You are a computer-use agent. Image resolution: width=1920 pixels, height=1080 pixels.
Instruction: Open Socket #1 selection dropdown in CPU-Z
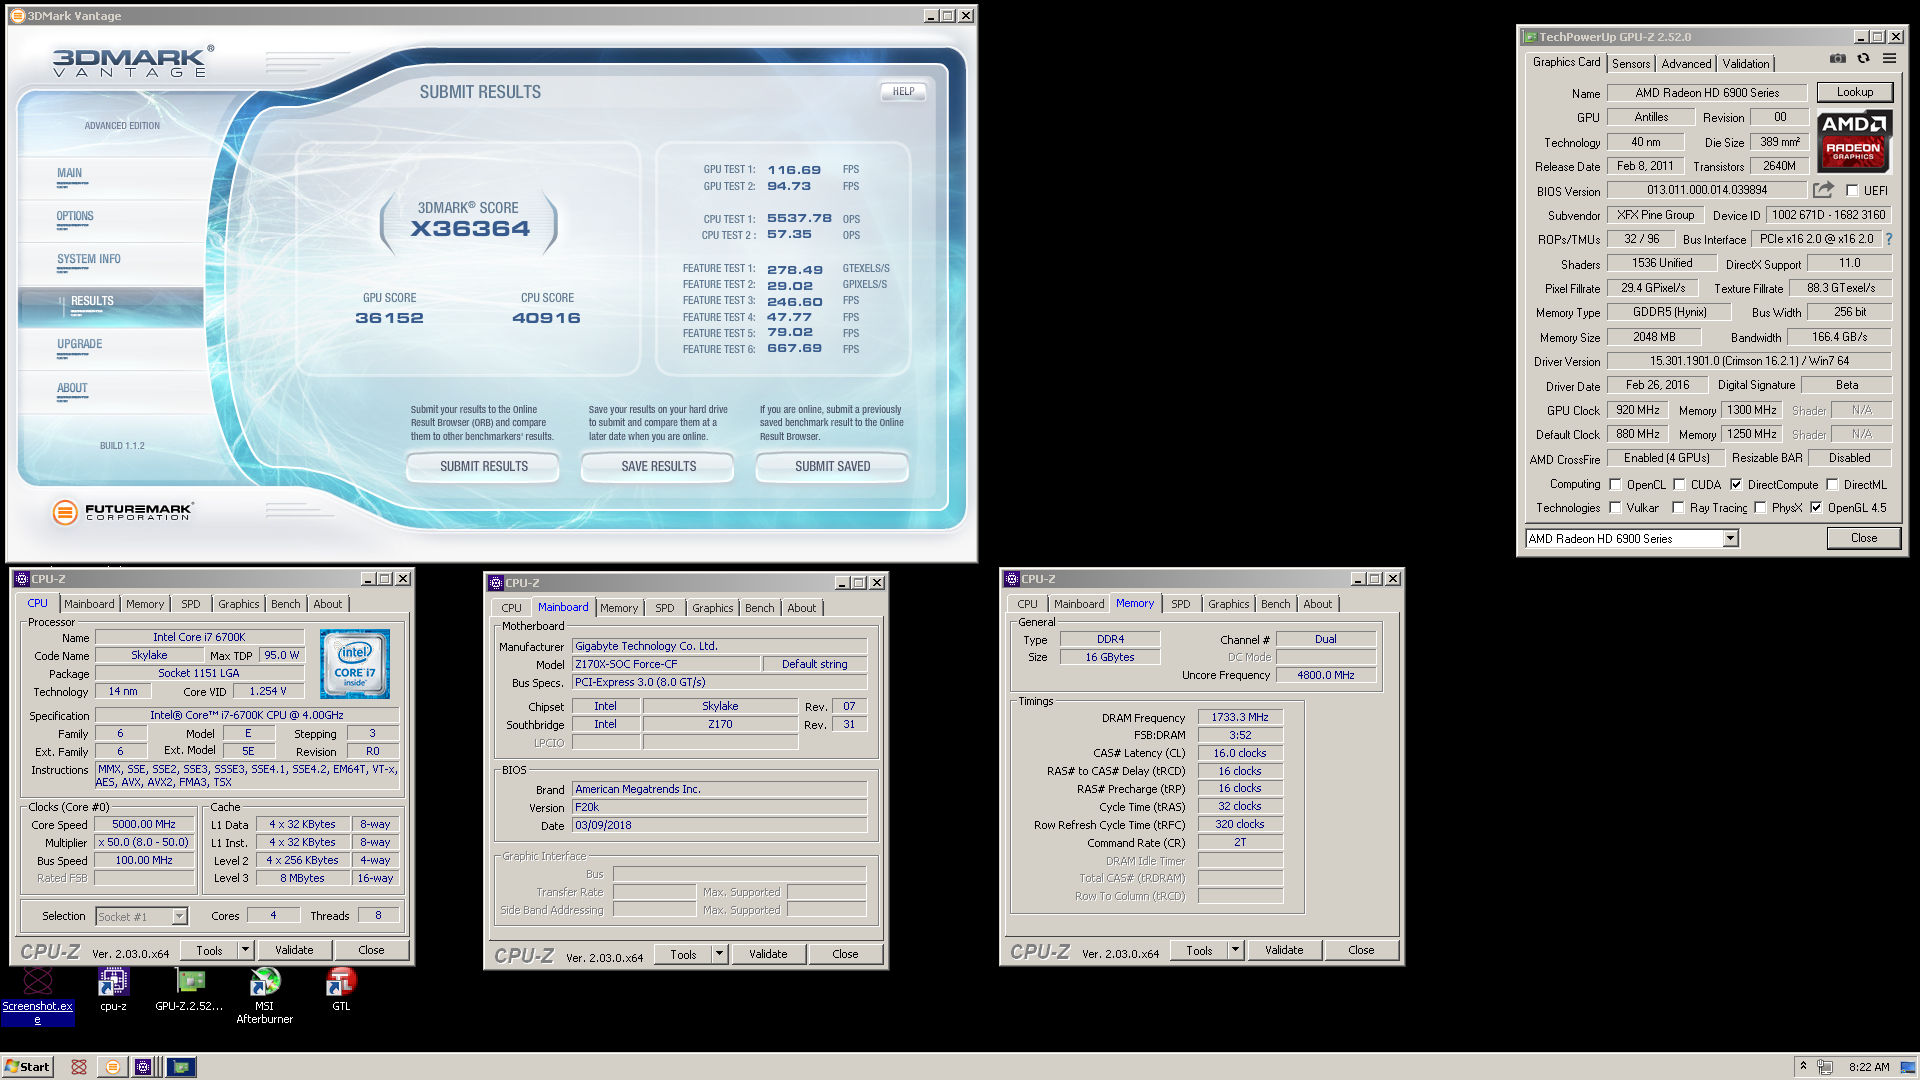[x=179, y=916]
